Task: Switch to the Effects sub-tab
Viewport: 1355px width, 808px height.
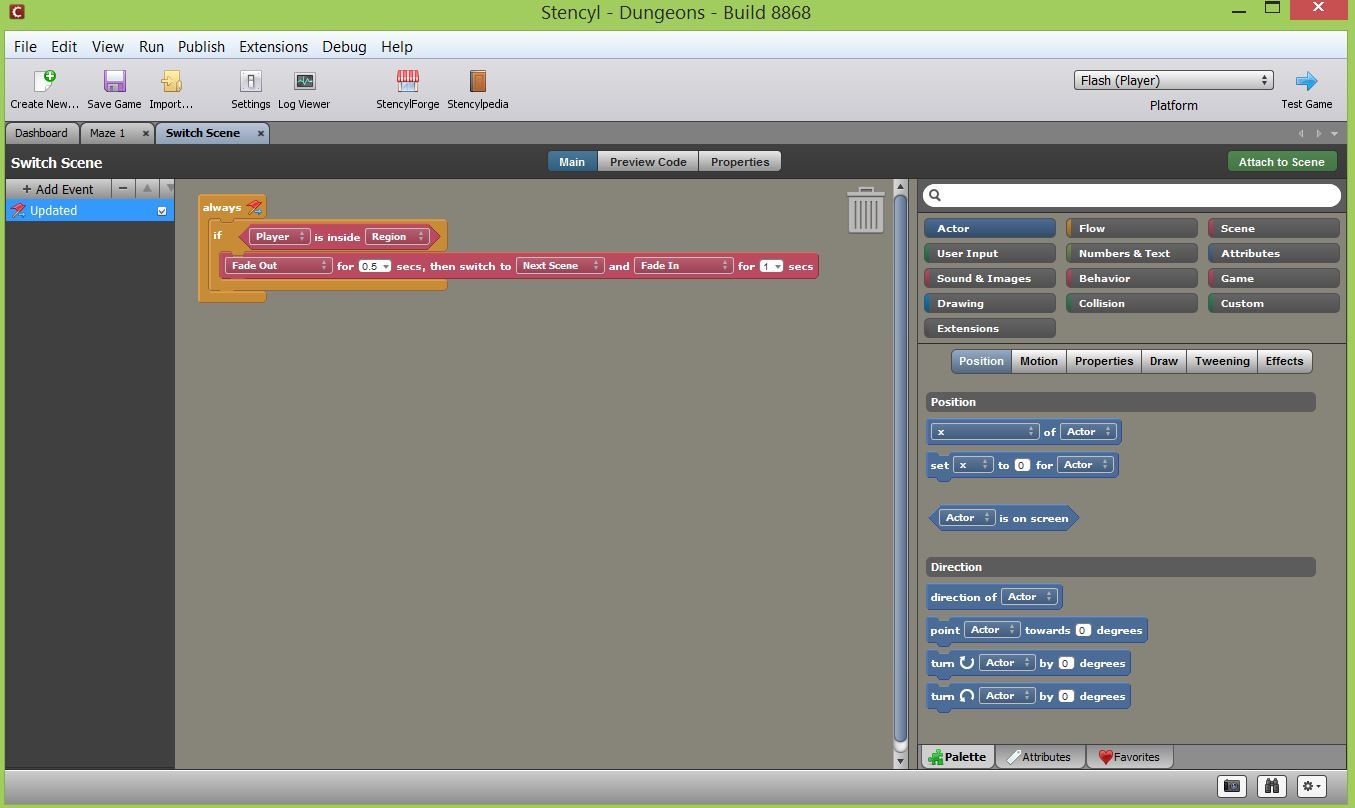Action: click(1284, 361)
